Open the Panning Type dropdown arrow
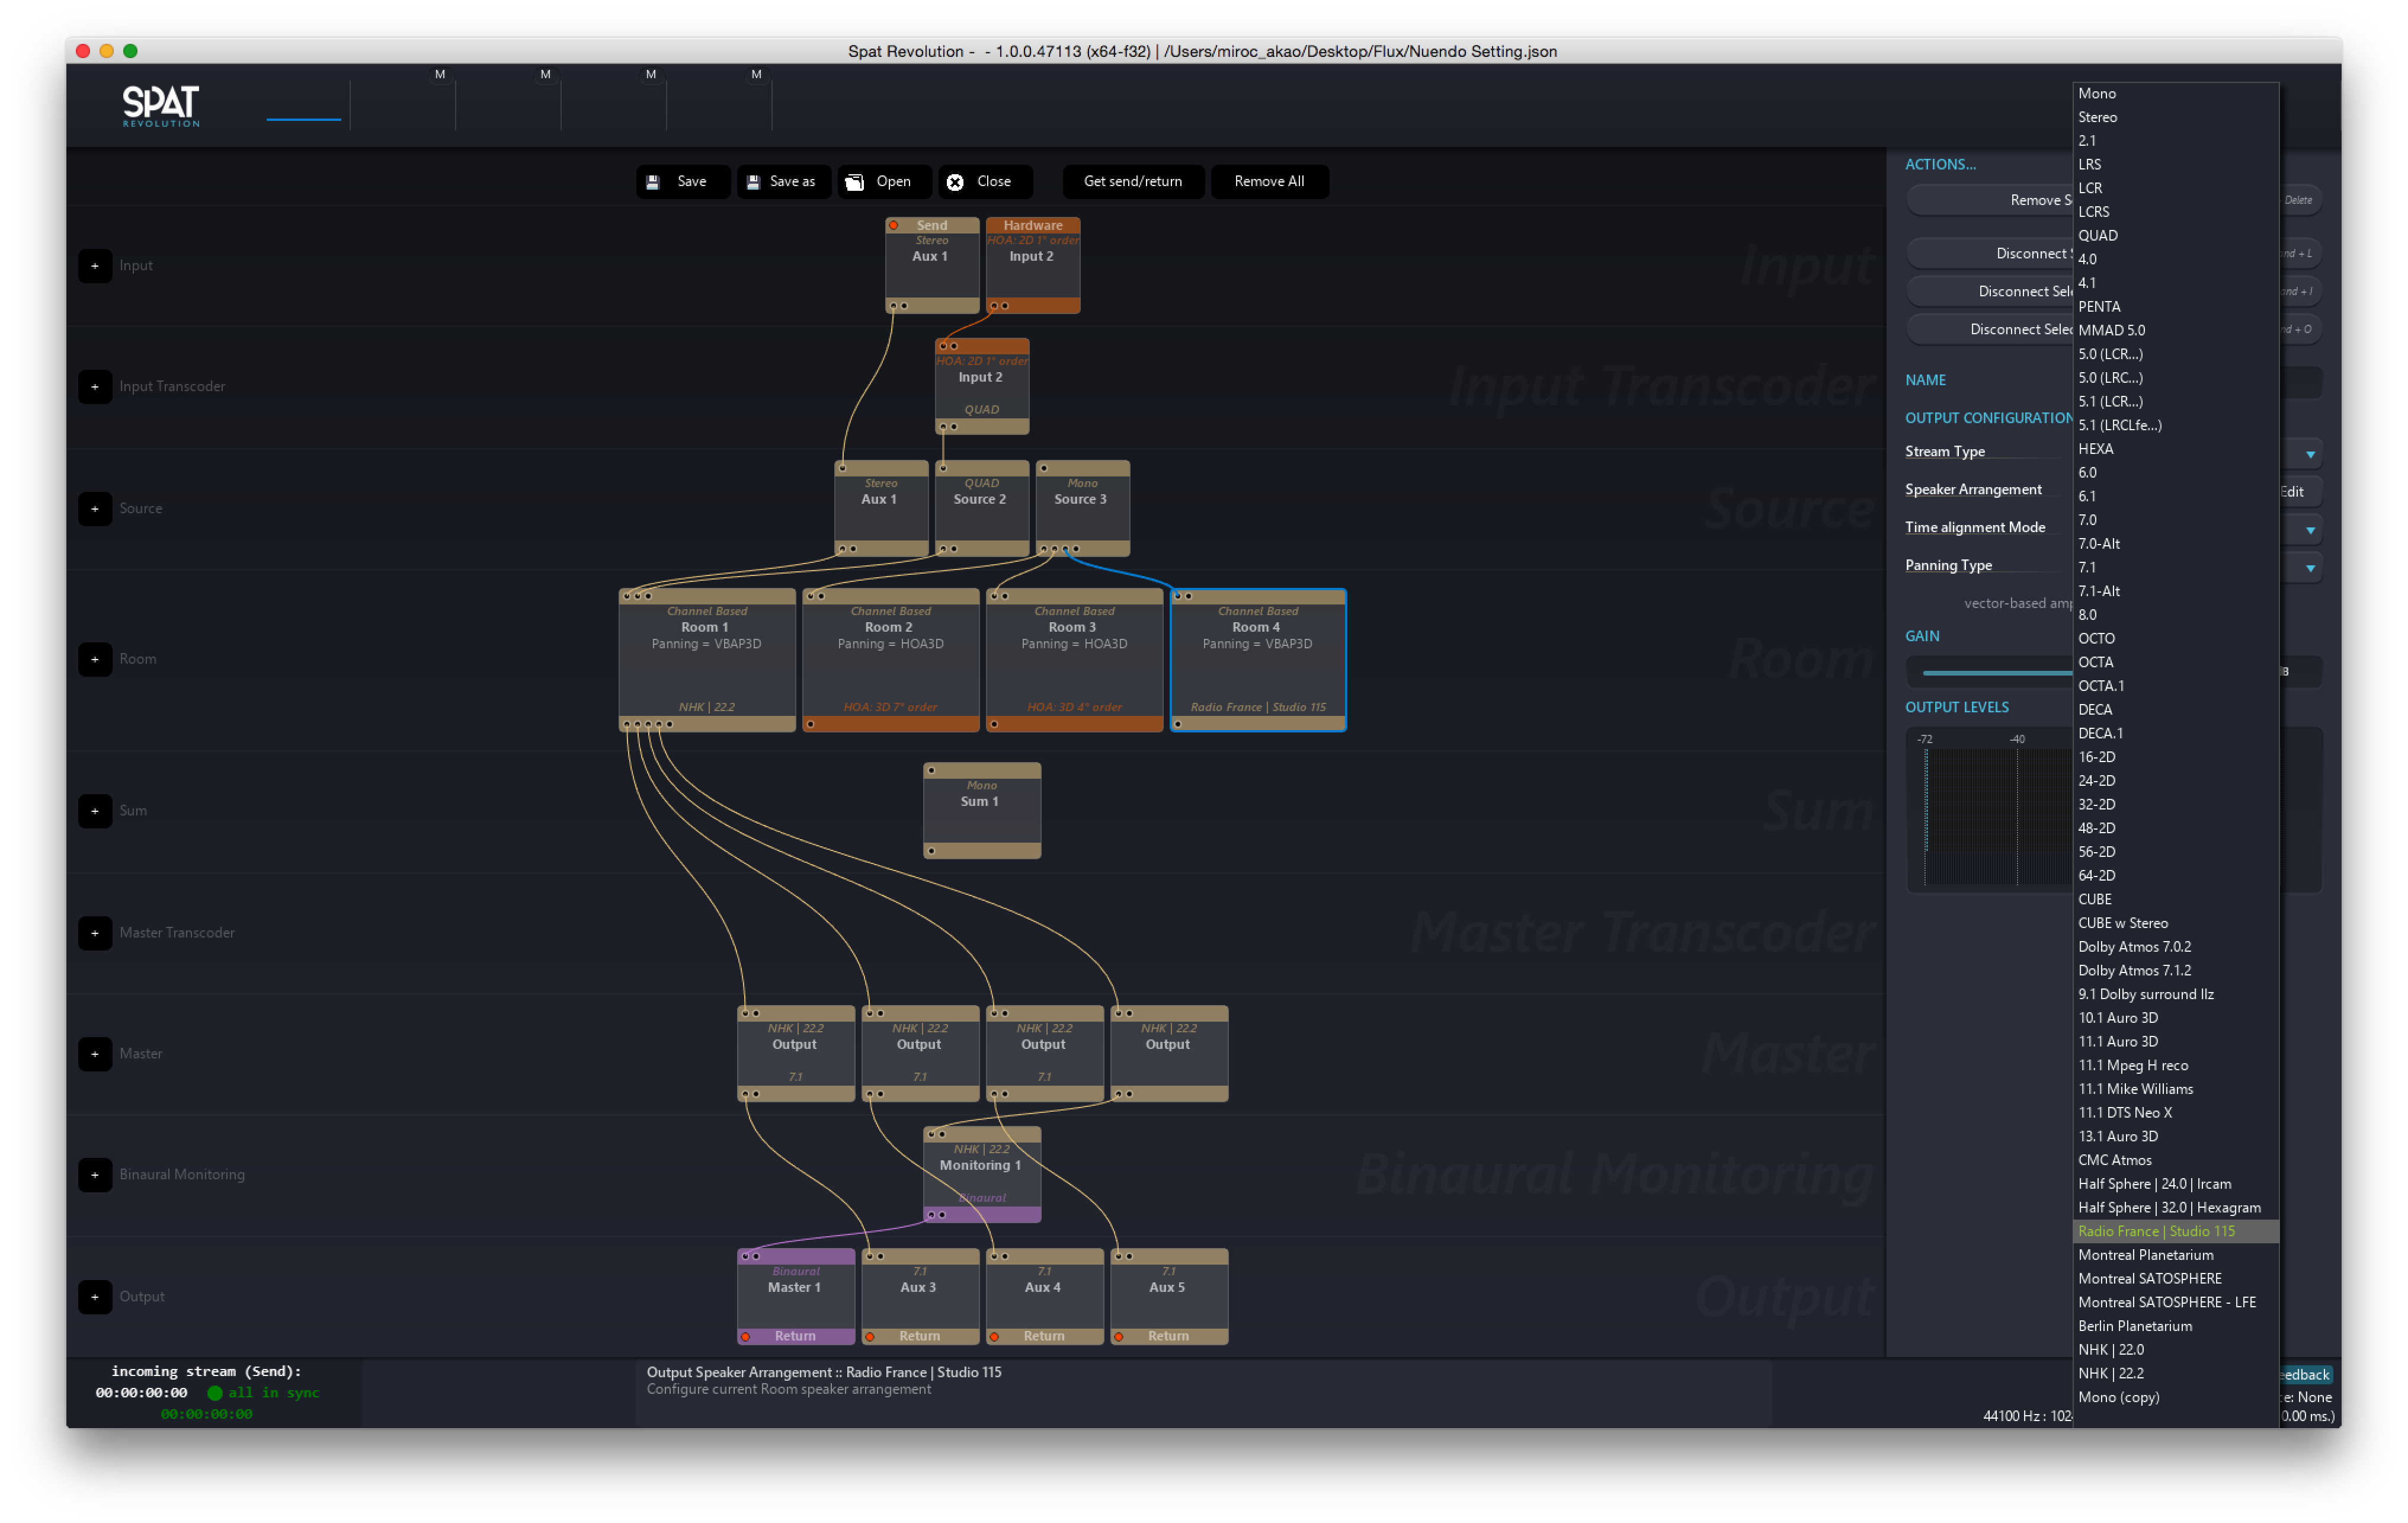The height and width of the screenshot is (1523, 2408). (2310, 568)
